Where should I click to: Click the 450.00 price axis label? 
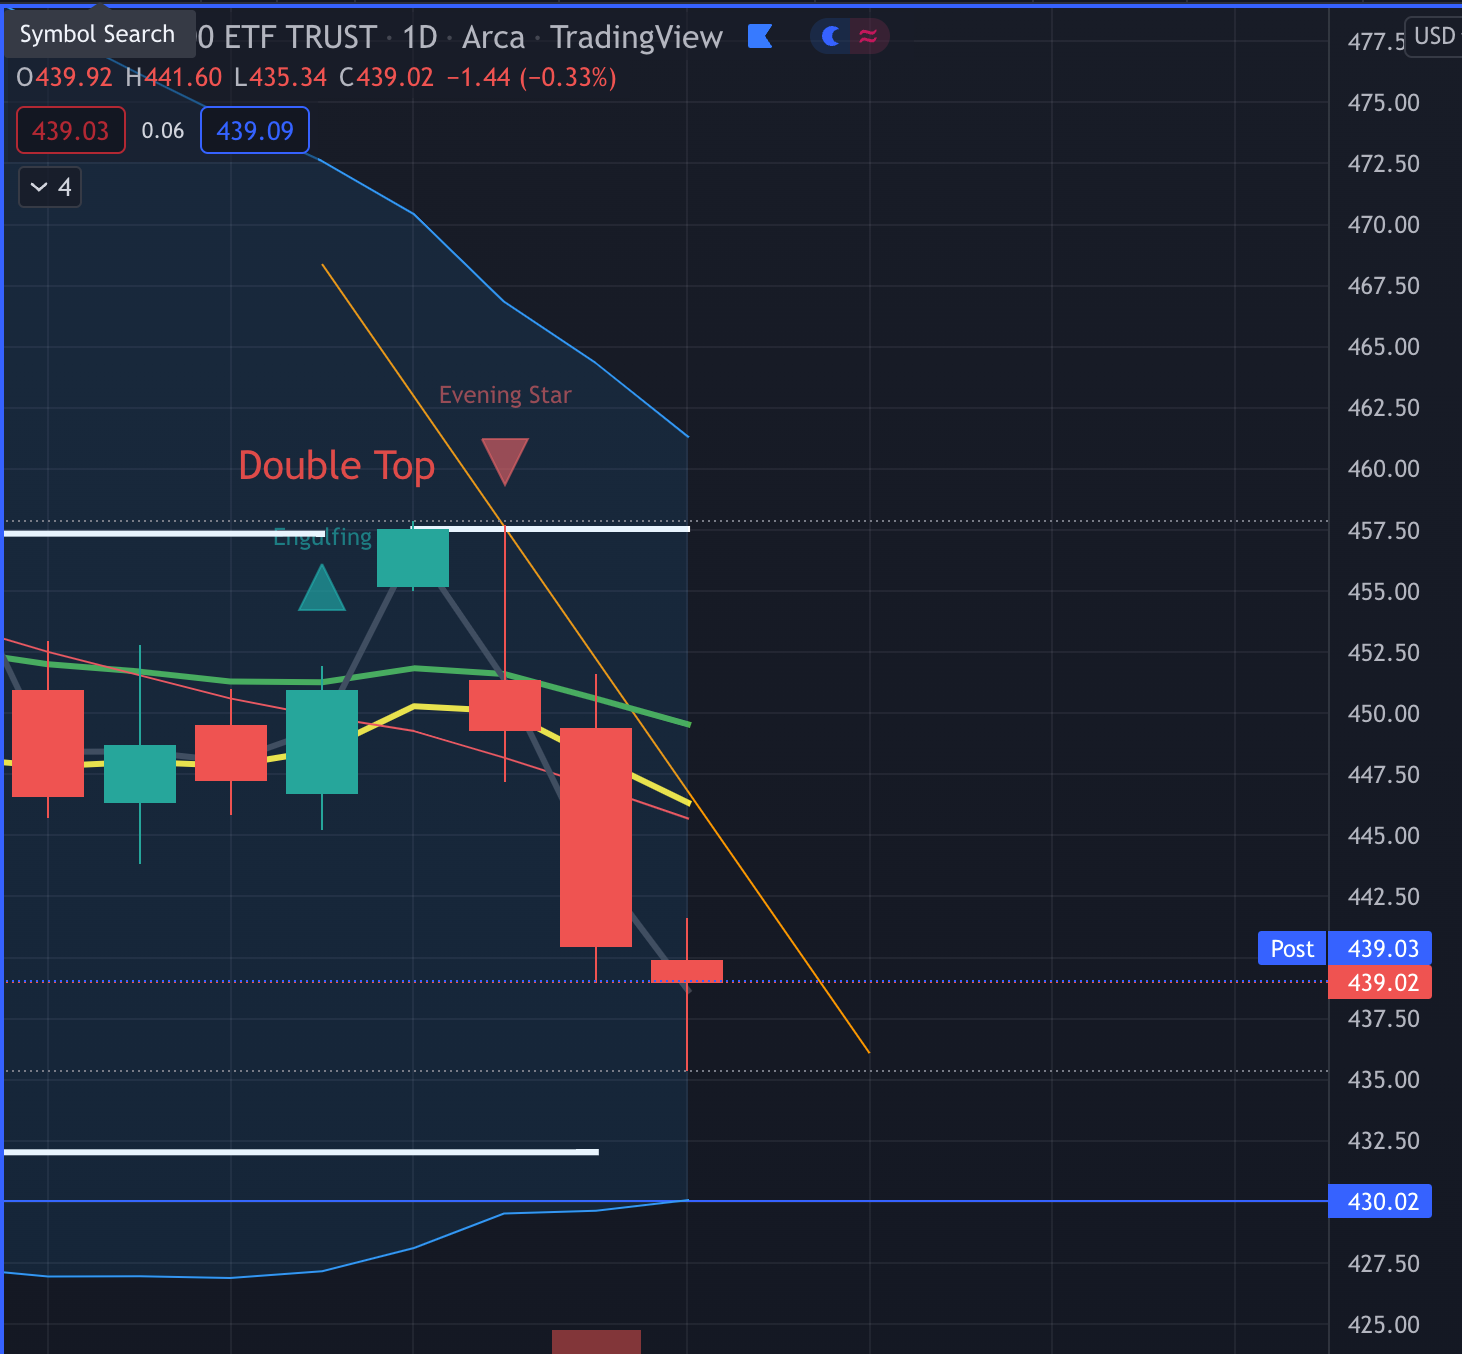click(1383, 714)
